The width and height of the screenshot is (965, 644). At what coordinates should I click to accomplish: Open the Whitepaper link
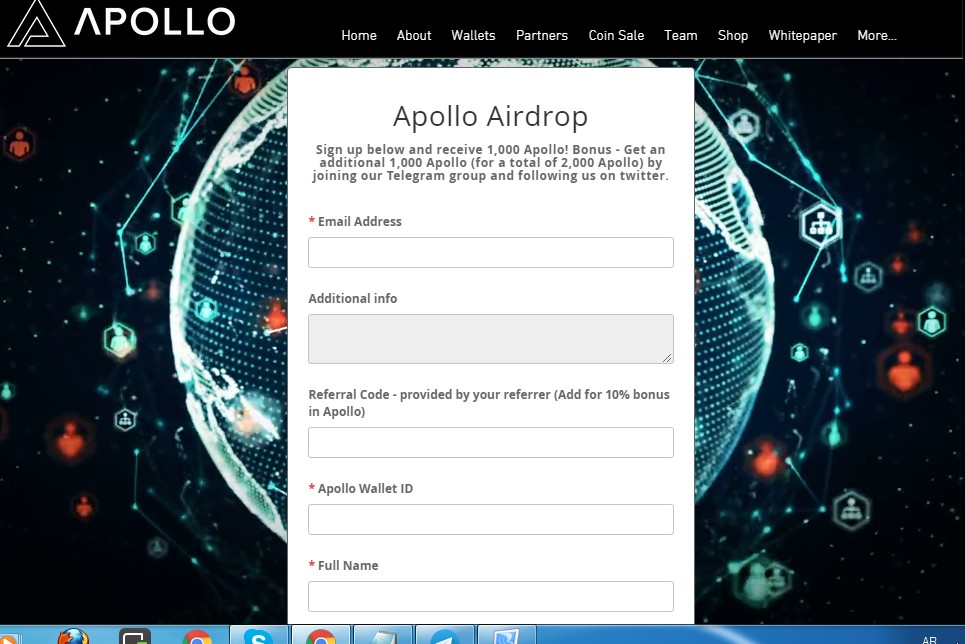(x=803, y=36)
